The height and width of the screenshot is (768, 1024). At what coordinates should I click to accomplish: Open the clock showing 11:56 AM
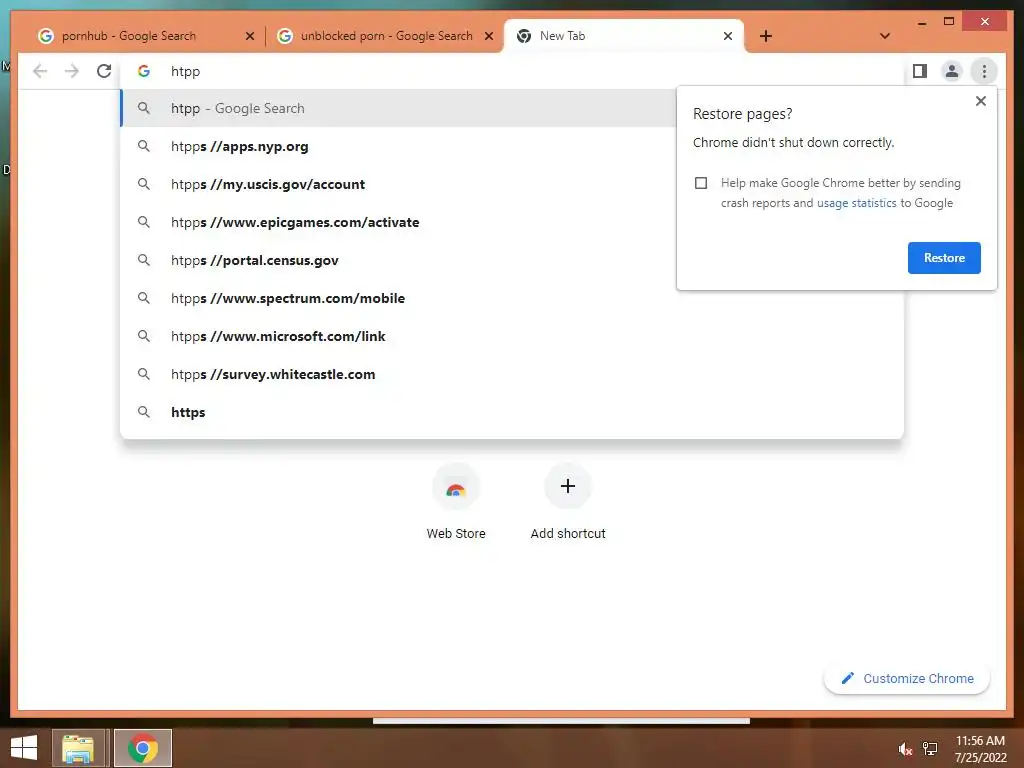point(980,748)
